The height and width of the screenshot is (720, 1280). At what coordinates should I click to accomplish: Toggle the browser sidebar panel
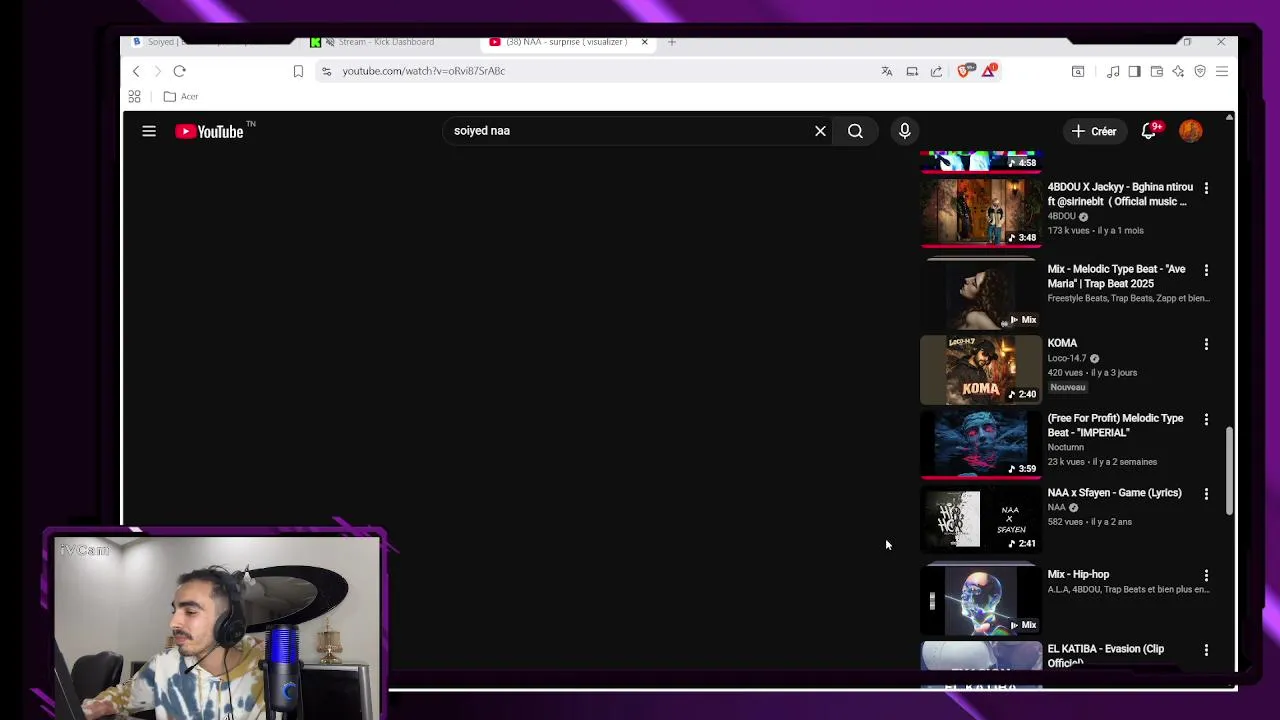click(x=1134, y=71)
